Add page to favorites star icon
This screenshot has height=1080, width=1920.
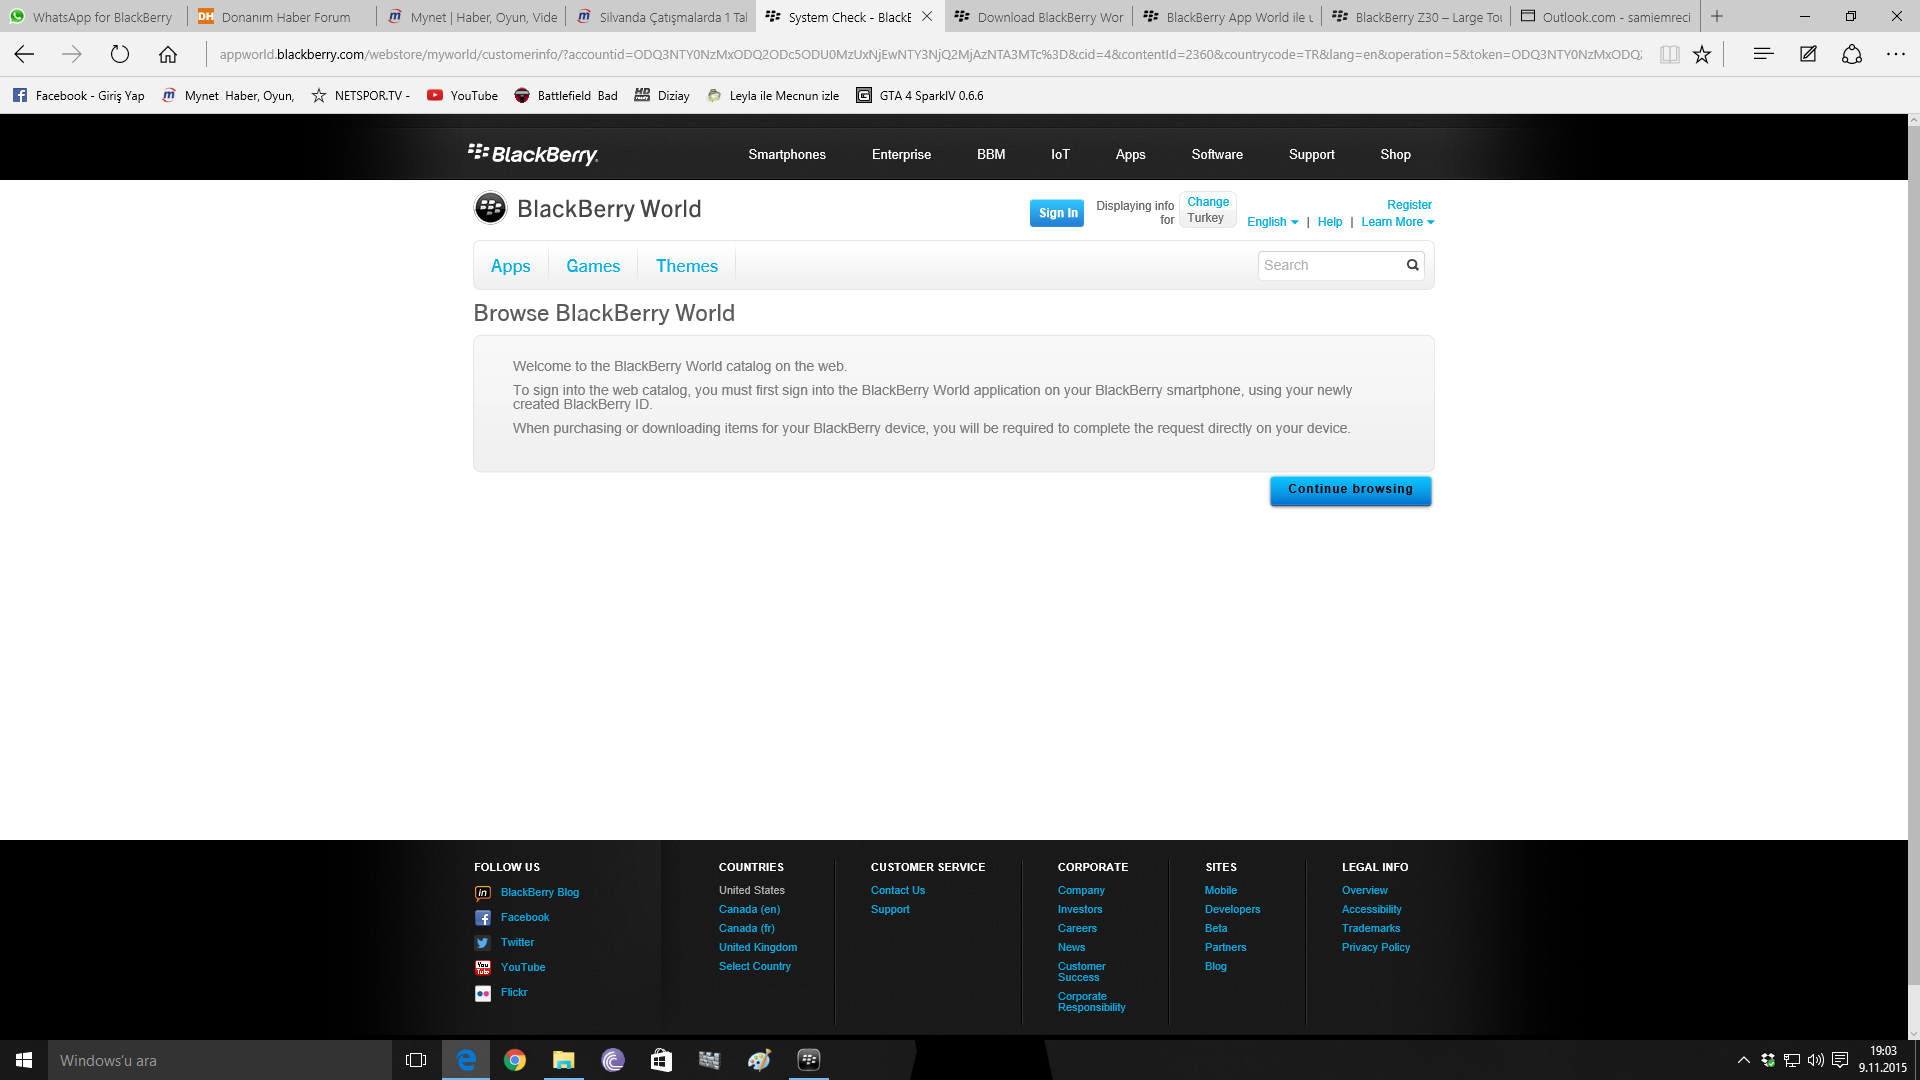[1702, 54]
